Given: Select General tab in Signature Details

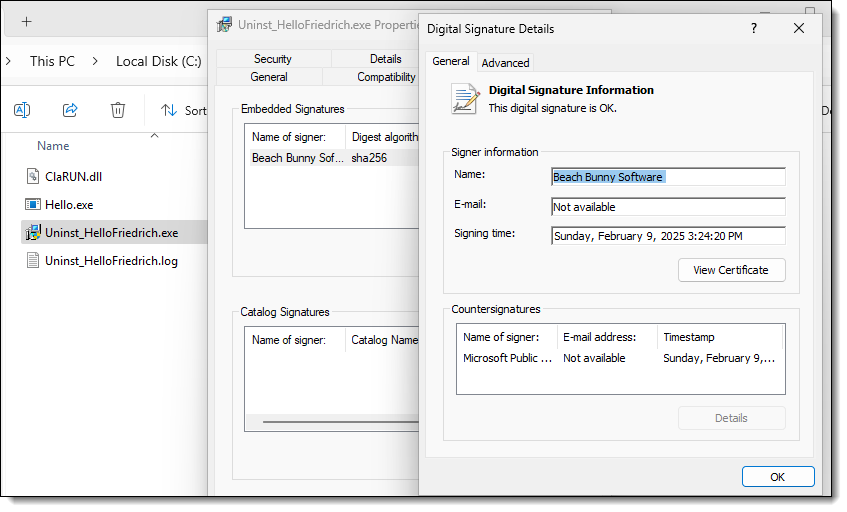Looking at the screenshot, I should tap(451, 61).
